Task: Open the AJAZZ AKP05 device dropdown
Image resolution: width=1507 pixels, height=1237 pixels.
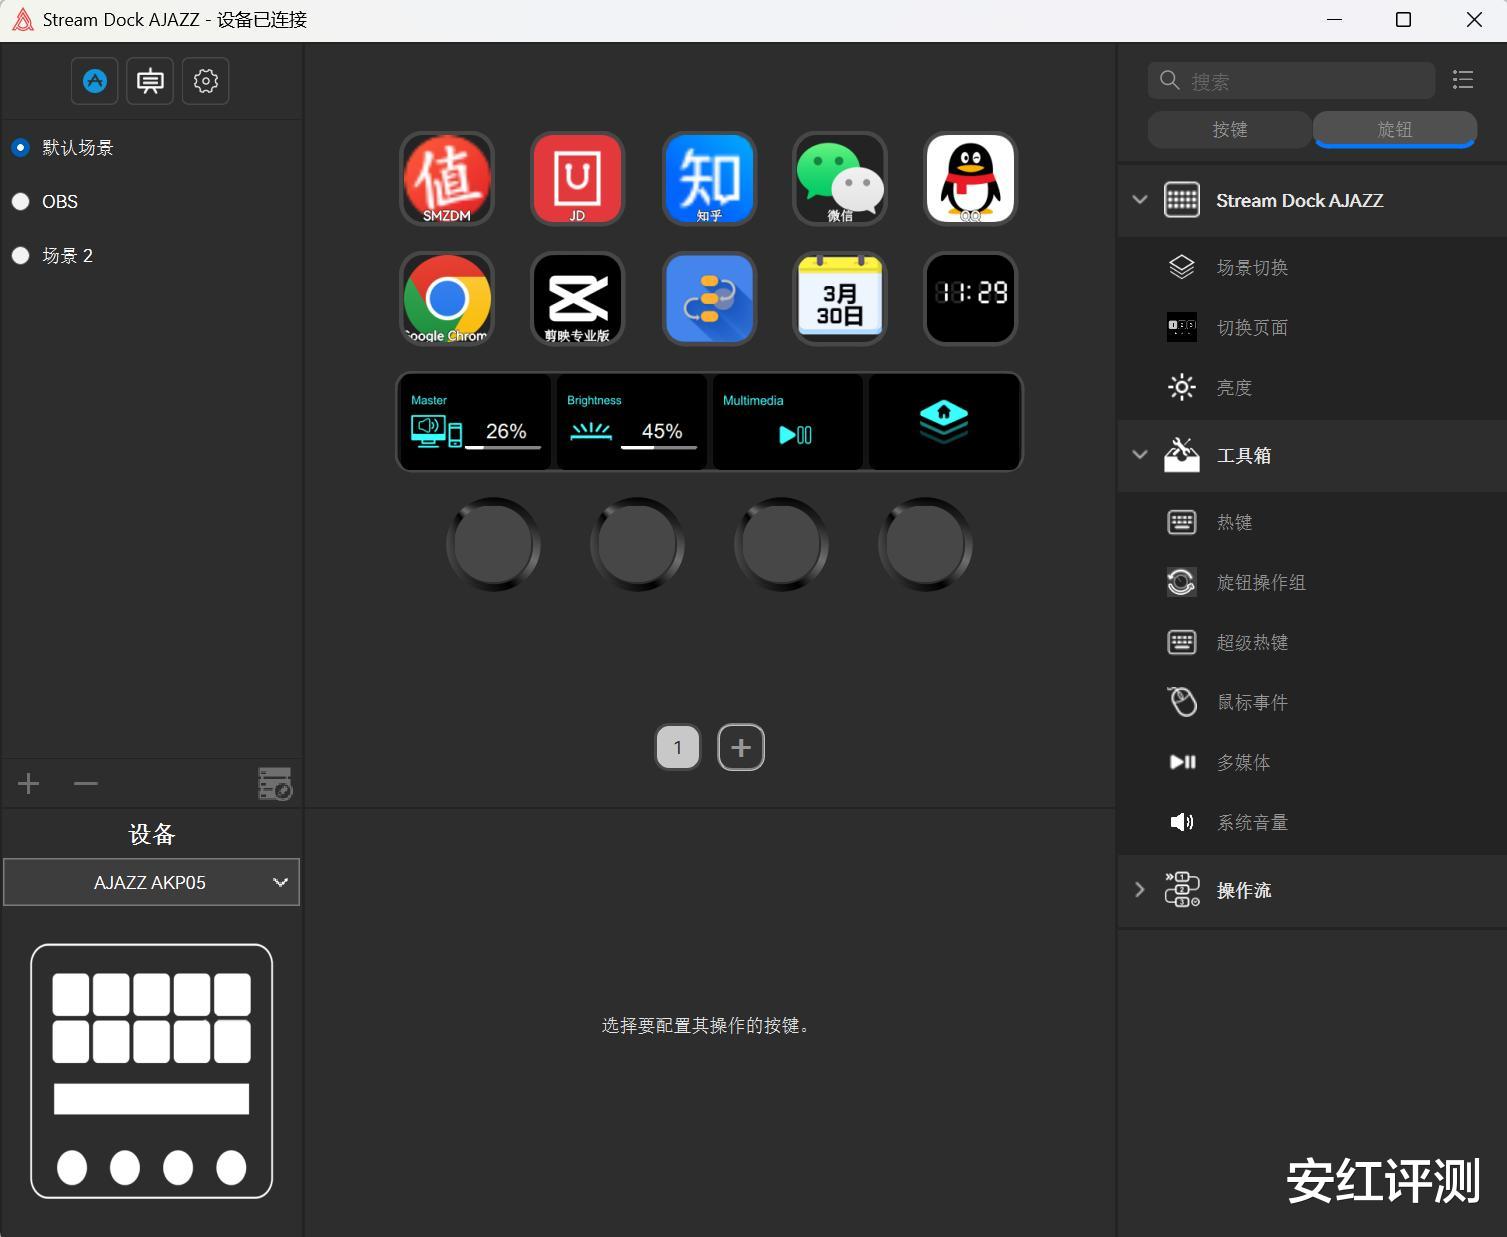Action: pos(152,882)
